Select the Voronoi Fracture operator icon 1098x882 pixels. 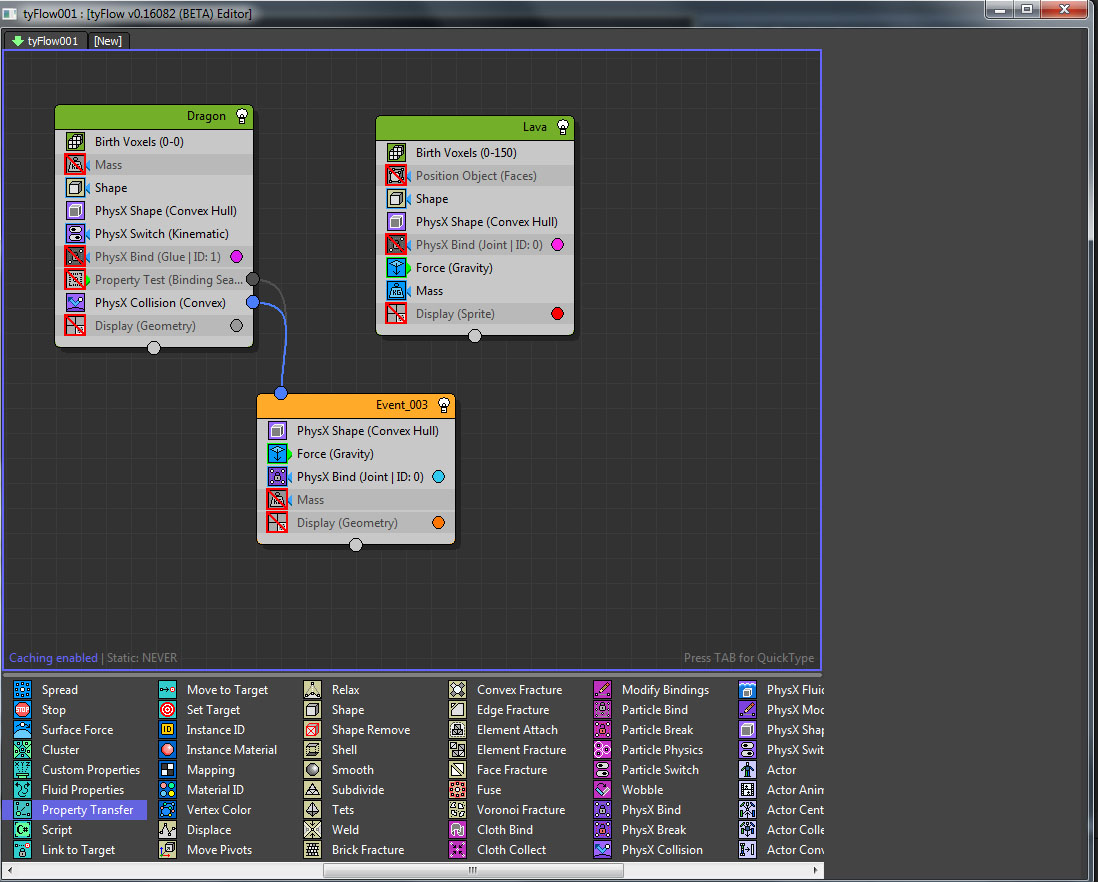tap(457, 809)
